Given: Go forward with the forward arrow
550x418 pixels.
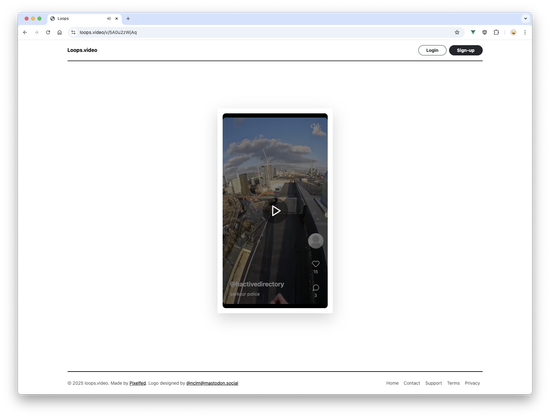Looking at the screenshot, I should [36, 32].
